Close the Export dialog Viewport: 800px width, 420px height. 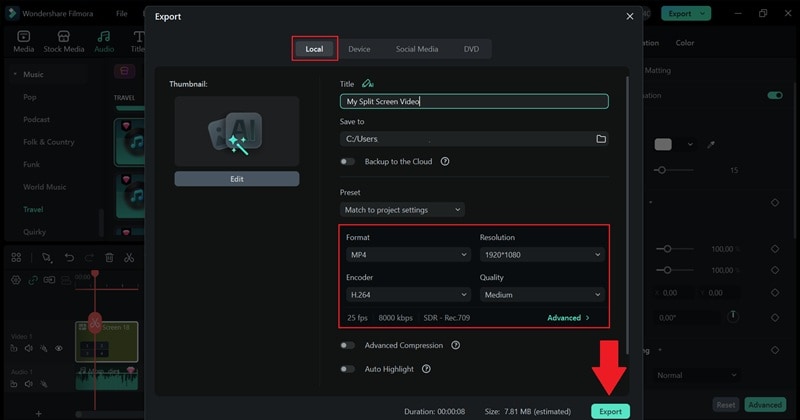coord(630,16)
